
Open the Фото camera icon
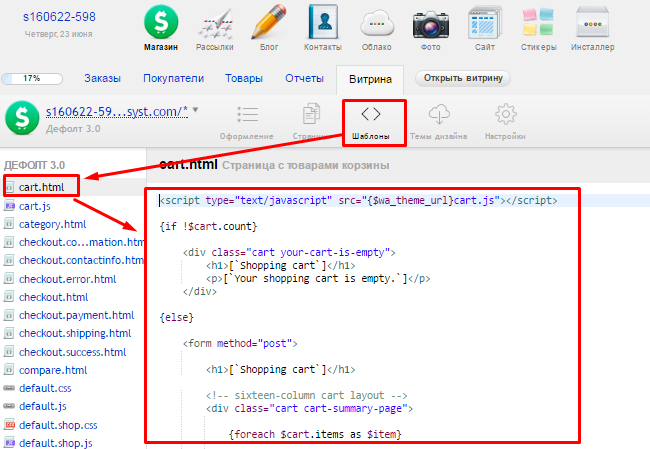point(431,24)
